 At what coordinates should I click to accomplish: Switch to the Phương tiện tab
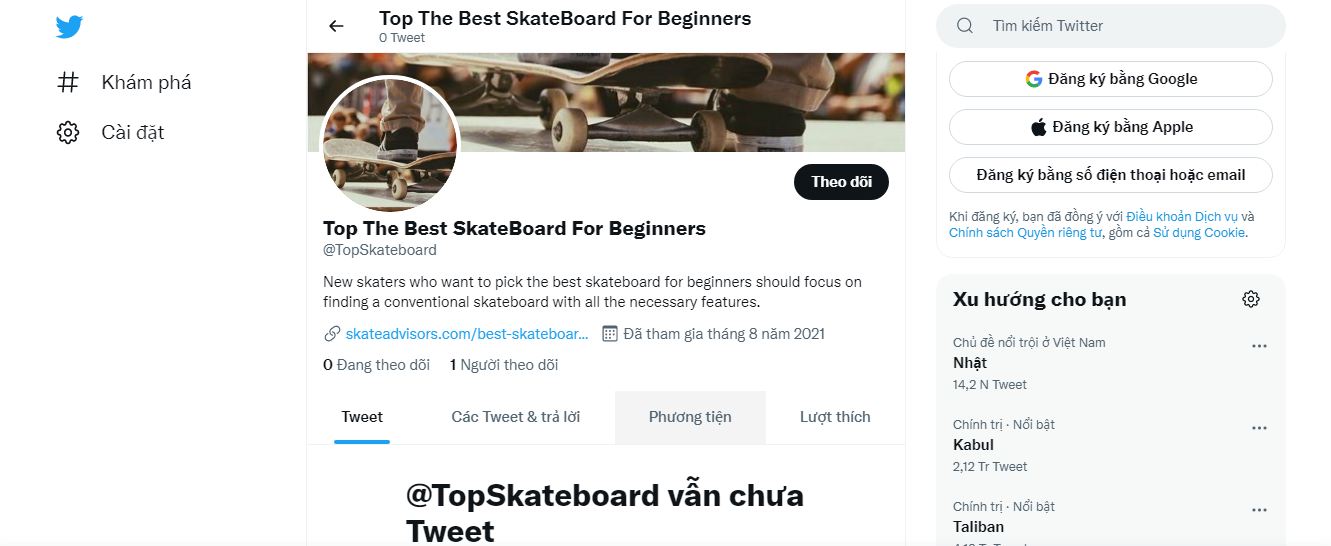tap(690, 417)
